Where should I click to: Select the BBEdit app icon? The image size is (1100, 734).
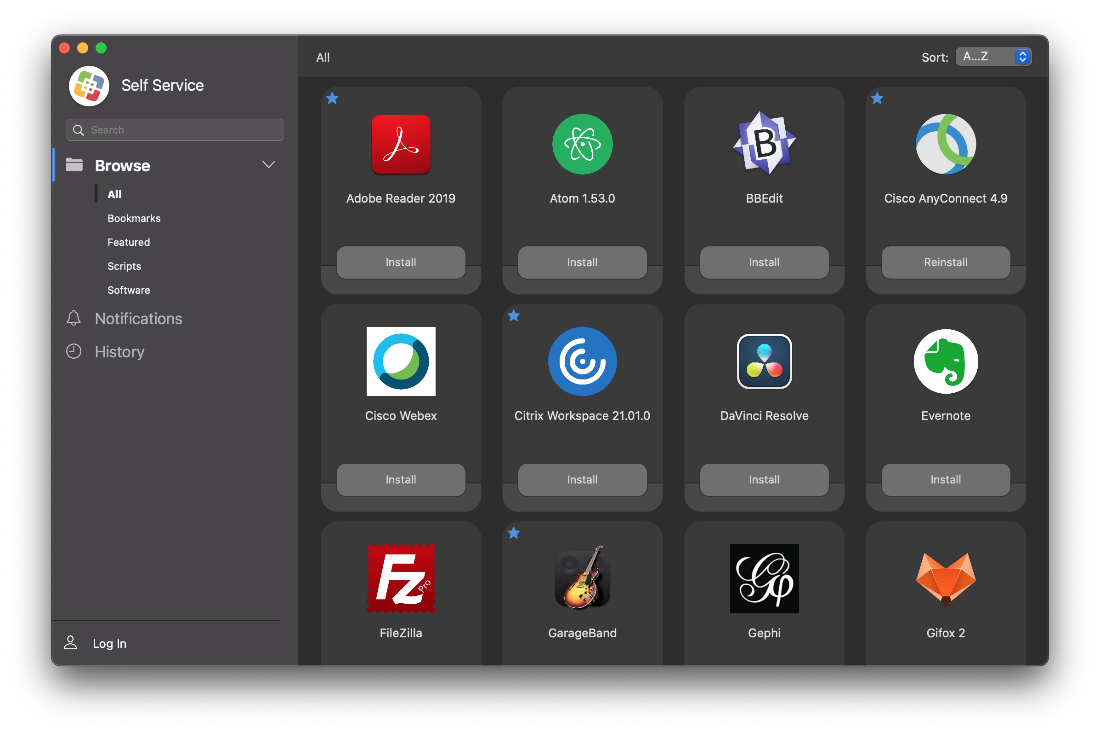pyautogui.click(x=764, y=144)
